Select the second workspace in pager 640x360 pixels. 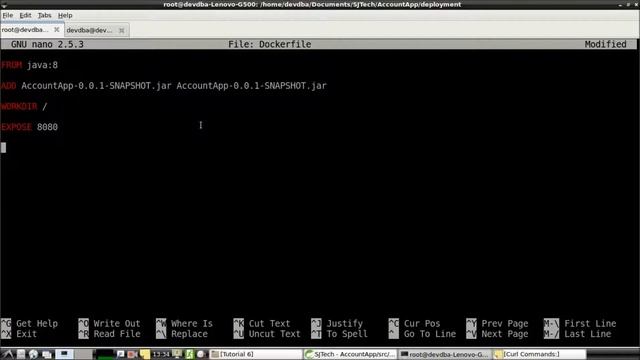click(x=83, y=354)
